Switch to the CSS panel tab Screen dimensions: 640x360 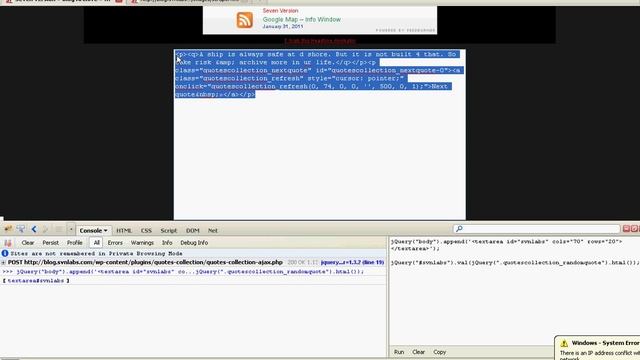point(146,231)
